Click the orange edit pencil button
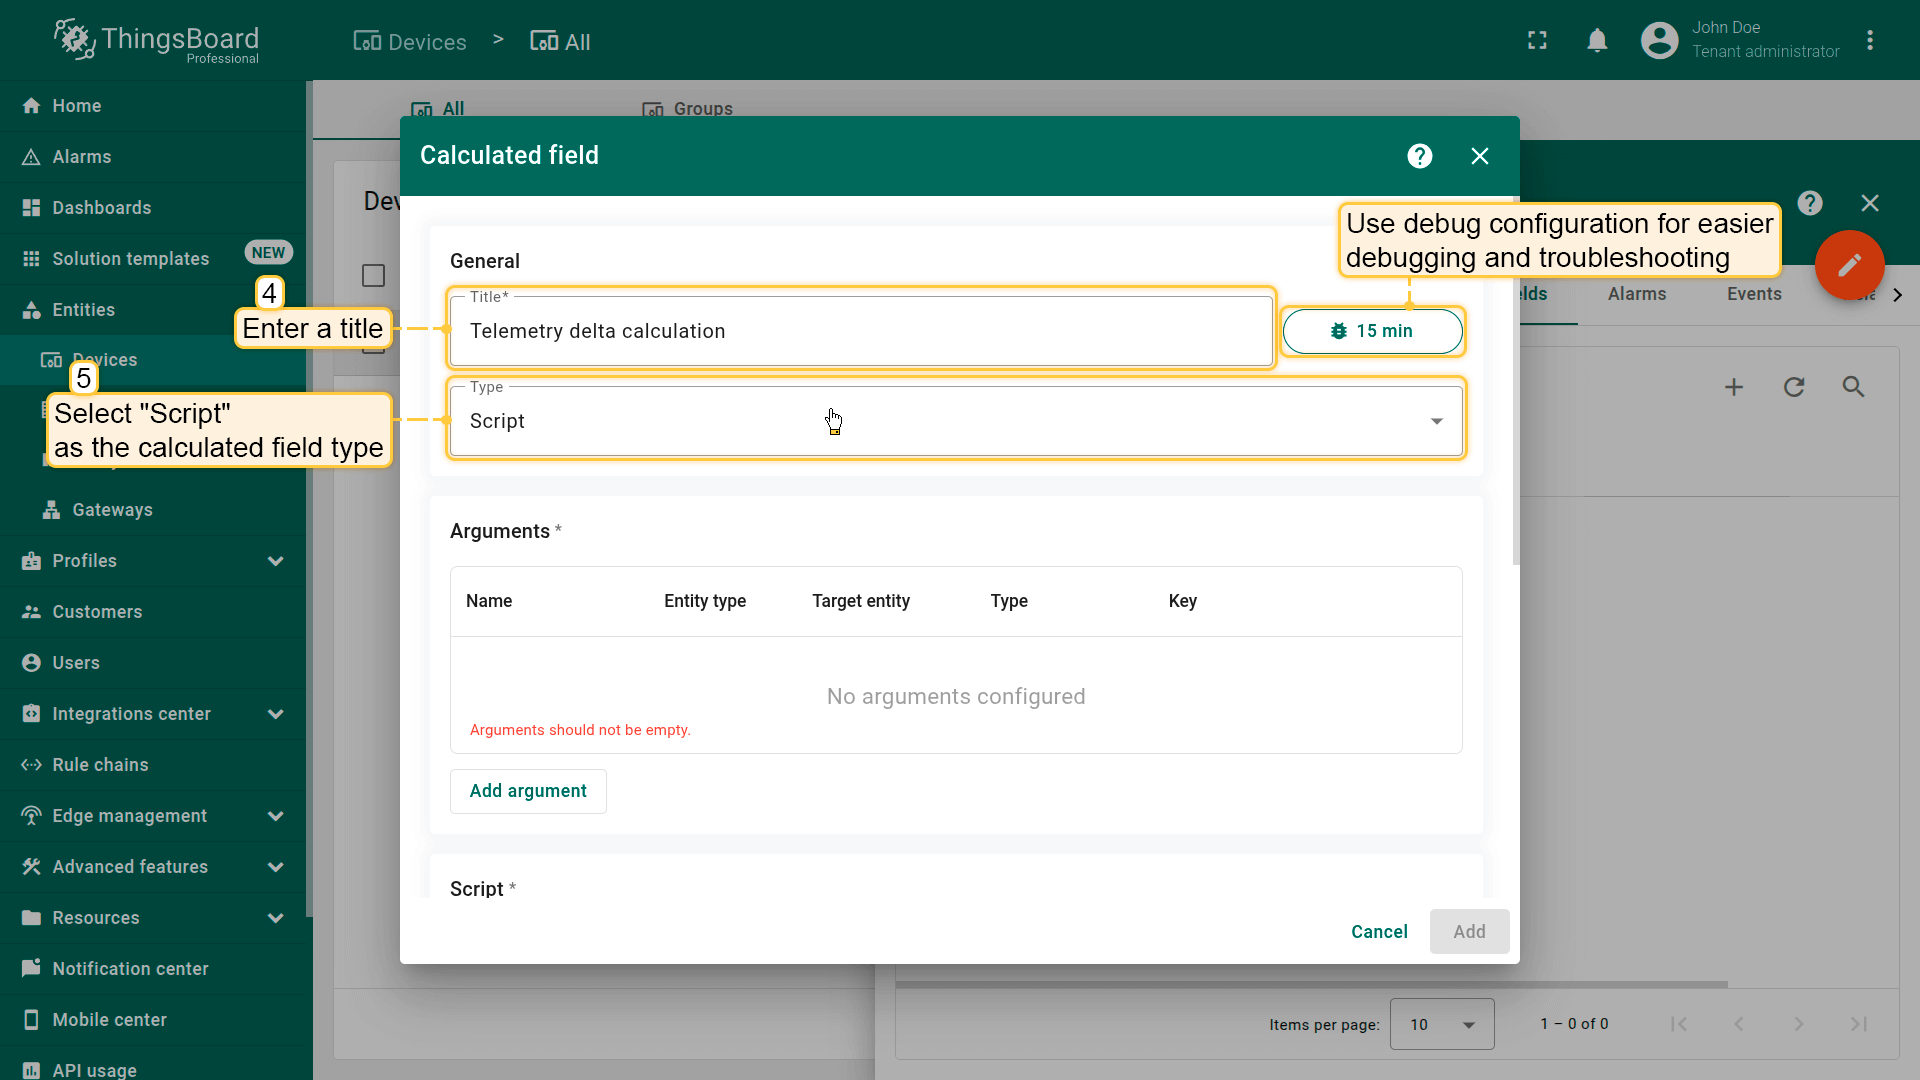The image size is (1920, 1080). point(1849,265)
